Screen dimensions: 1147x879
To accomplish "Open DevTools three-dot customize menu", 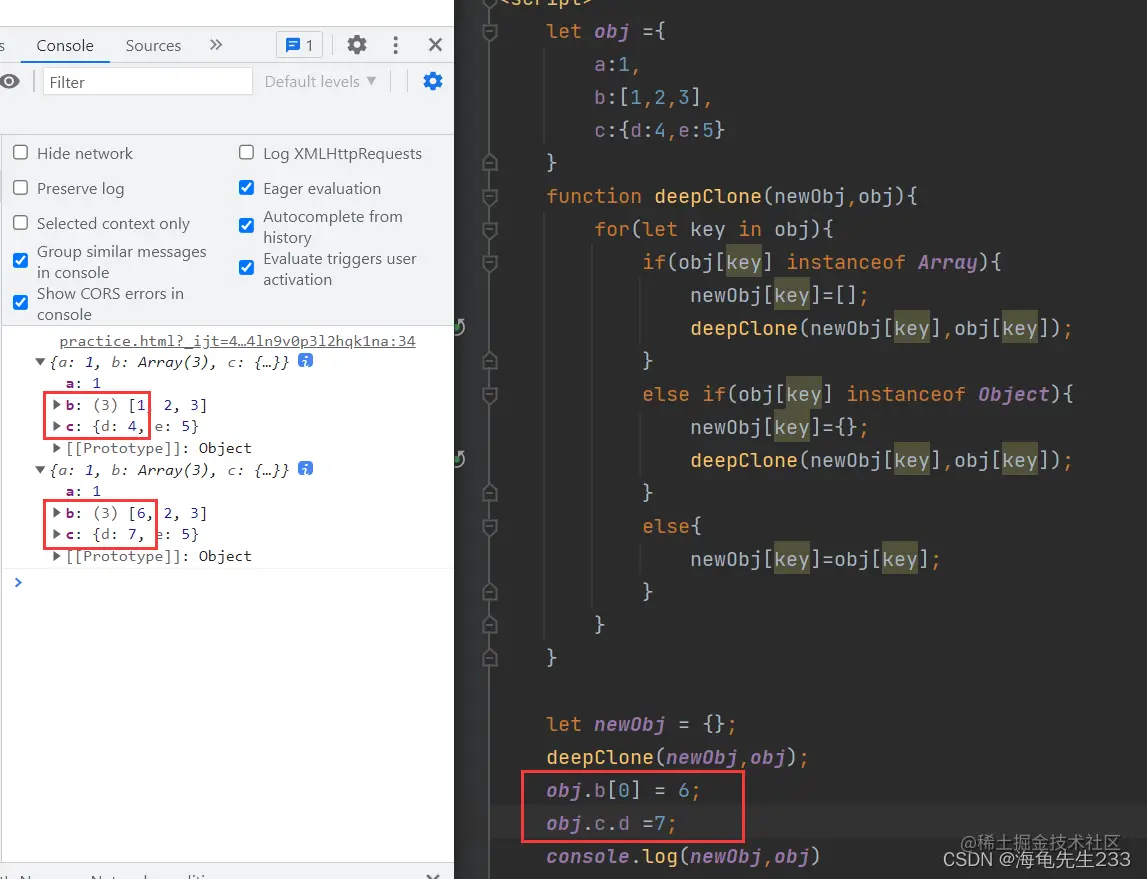I will point(396,45).
